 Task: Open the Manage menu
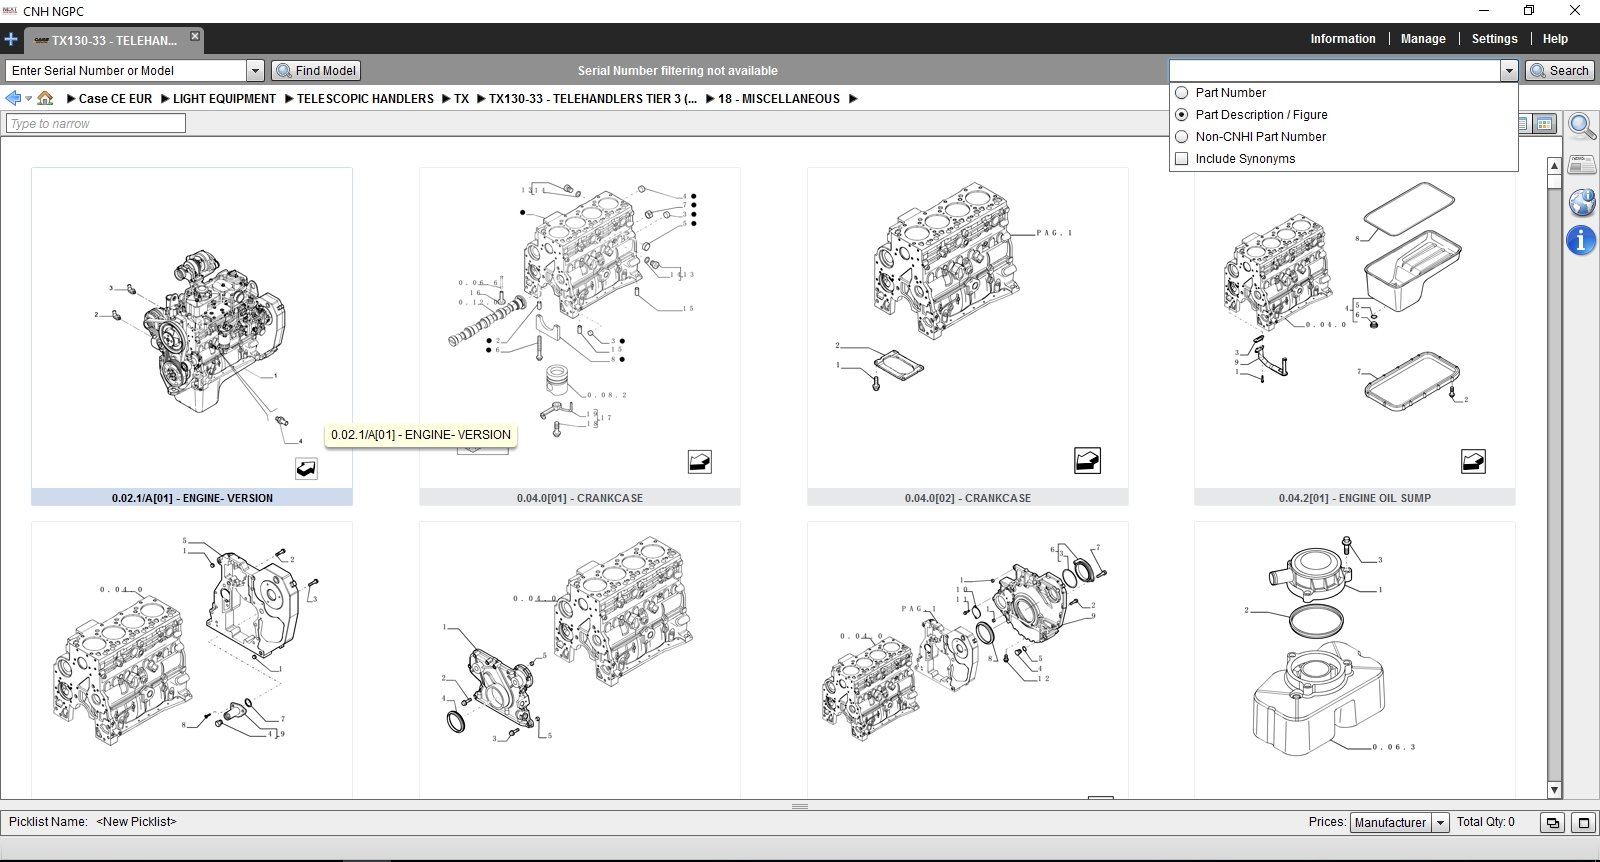[1423, 39]
